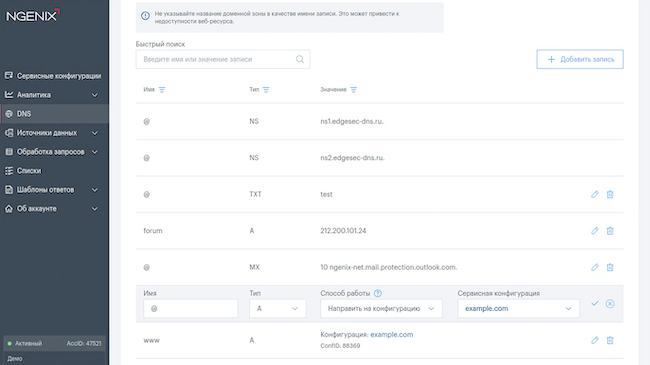Cancel the new record editing row

tap(610, 304)
